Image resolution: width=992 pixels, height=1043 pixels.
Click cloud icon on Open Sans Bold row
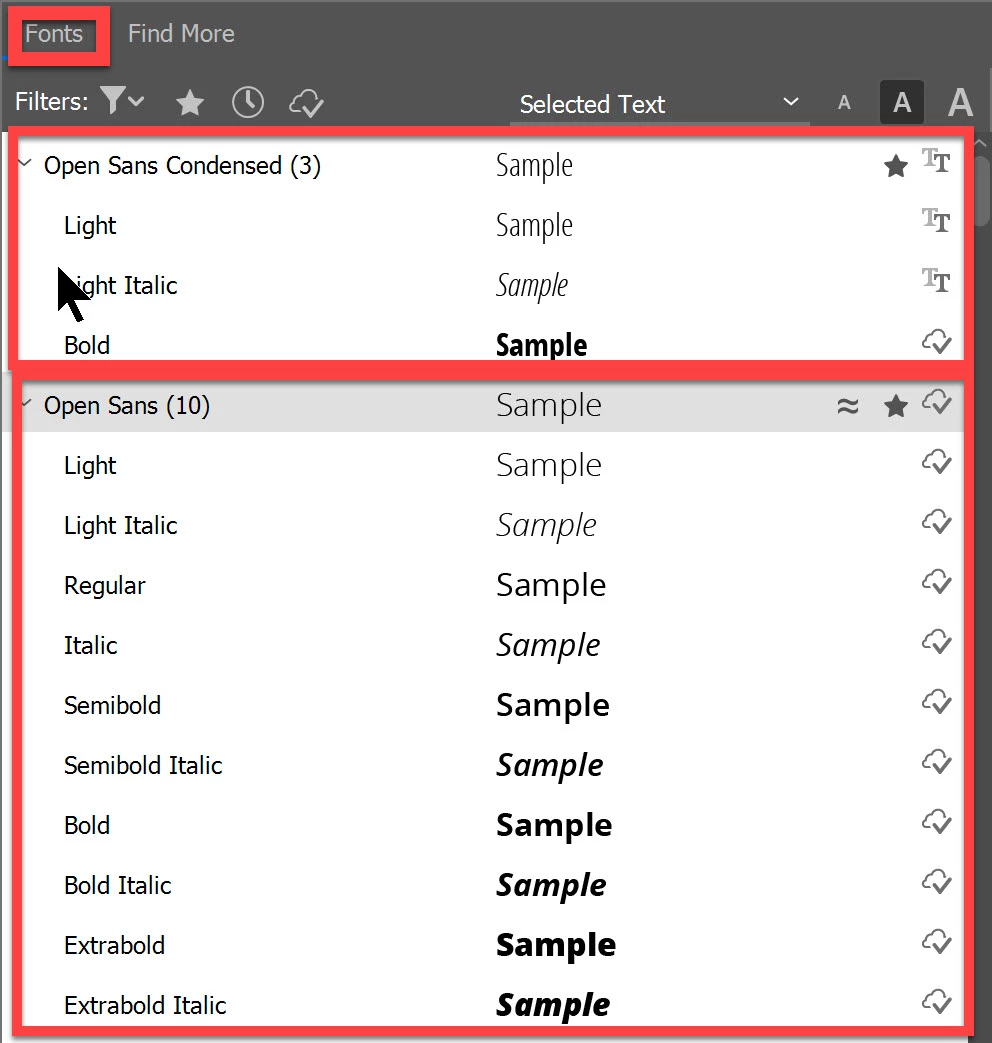click(937, 821)
